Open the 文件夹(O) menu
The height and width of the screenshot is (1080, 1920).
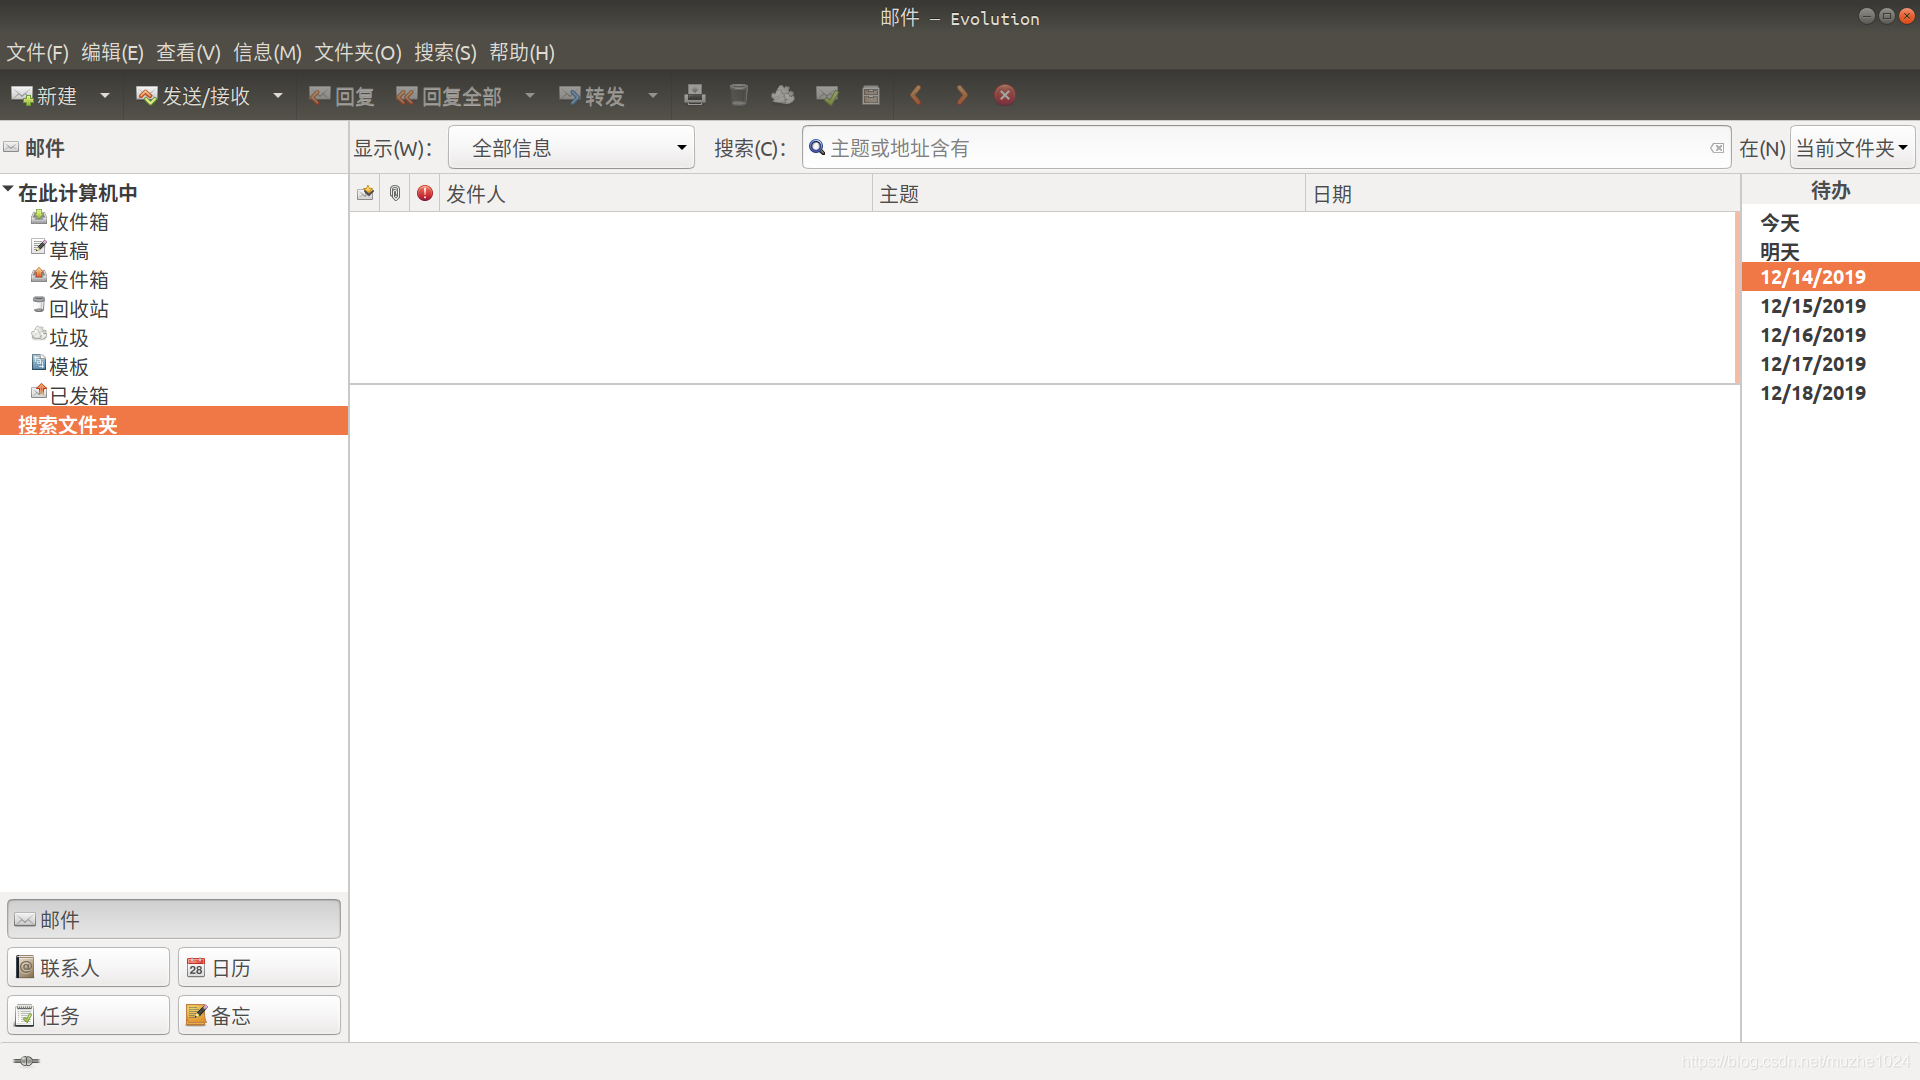pyautogui.click(x=358, y=52)
